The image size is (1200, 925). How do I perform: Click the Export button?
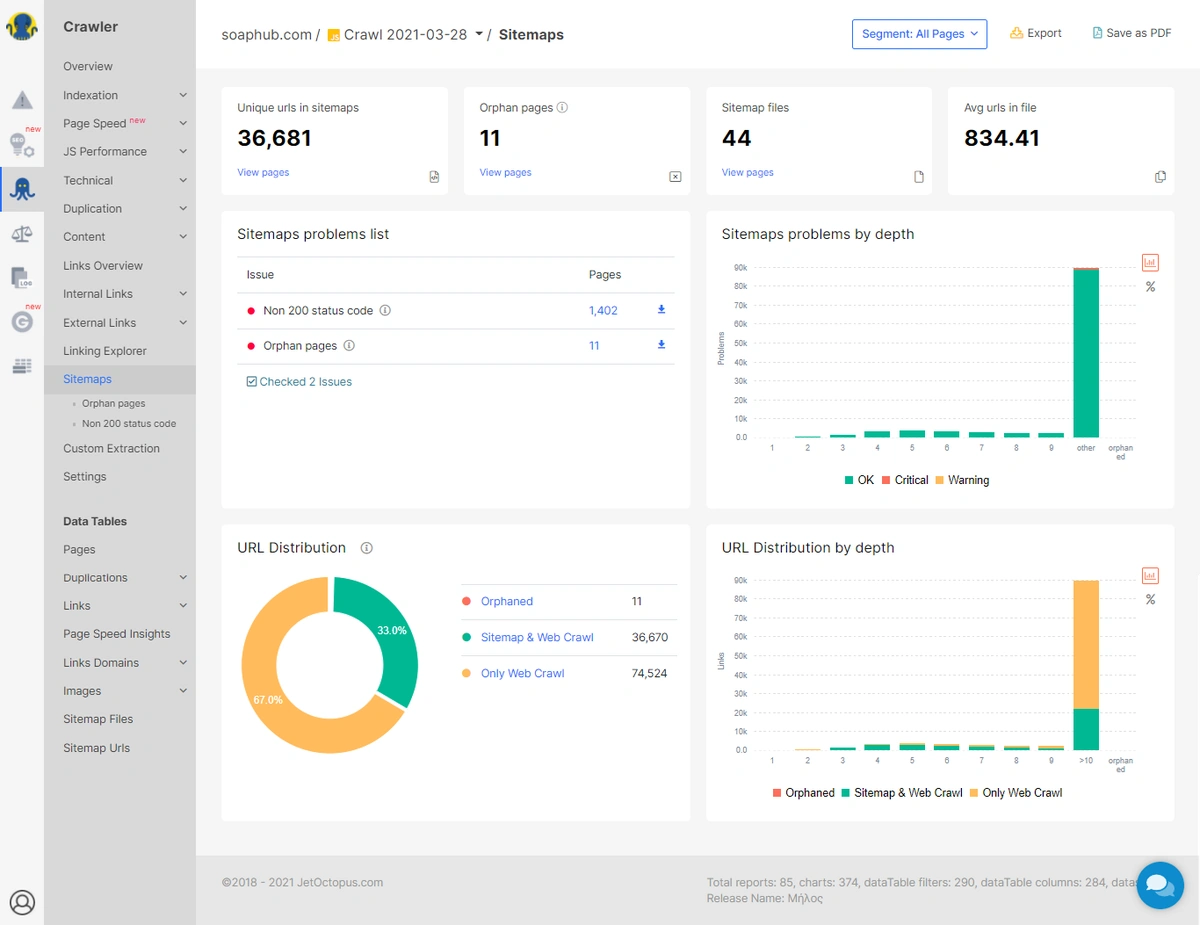pos(1036,33)
